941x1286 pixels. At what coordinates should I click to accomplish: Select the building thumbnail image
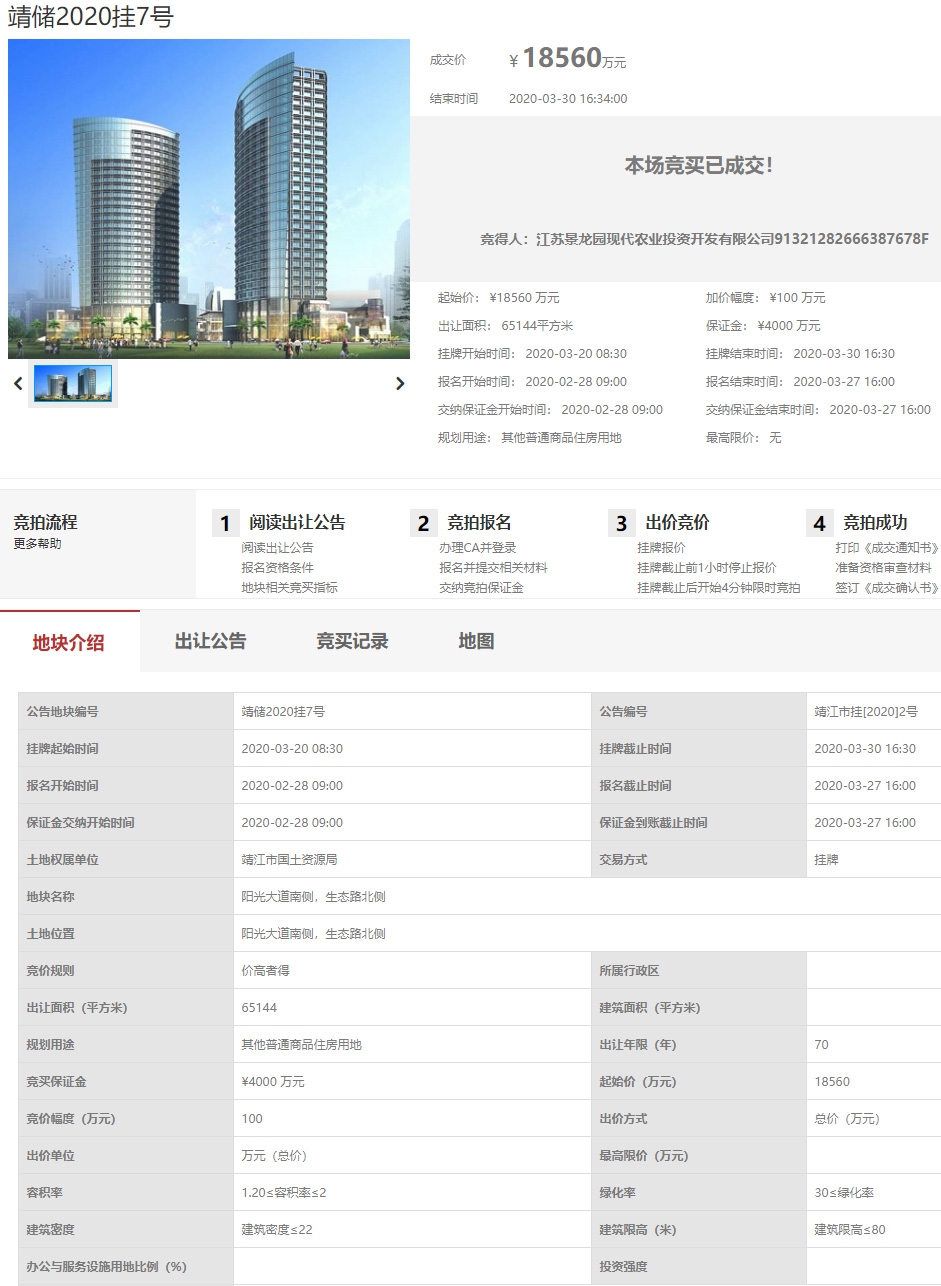coord(73,383)
